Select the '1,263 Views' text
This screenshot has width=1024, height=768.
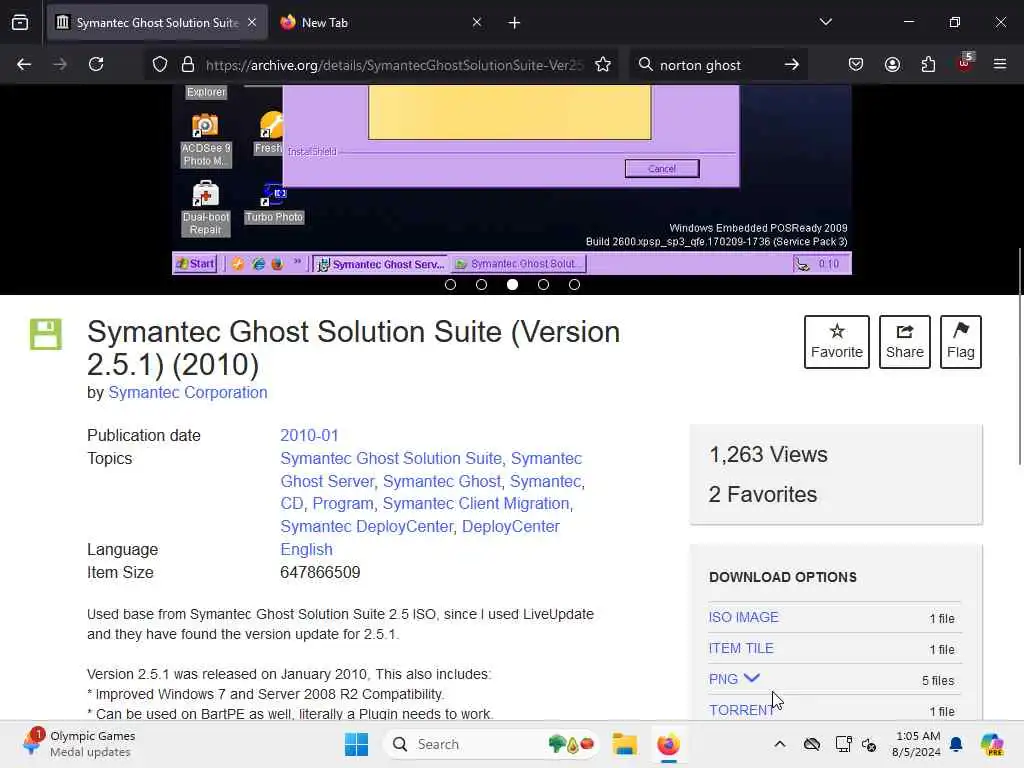point(768,455)
